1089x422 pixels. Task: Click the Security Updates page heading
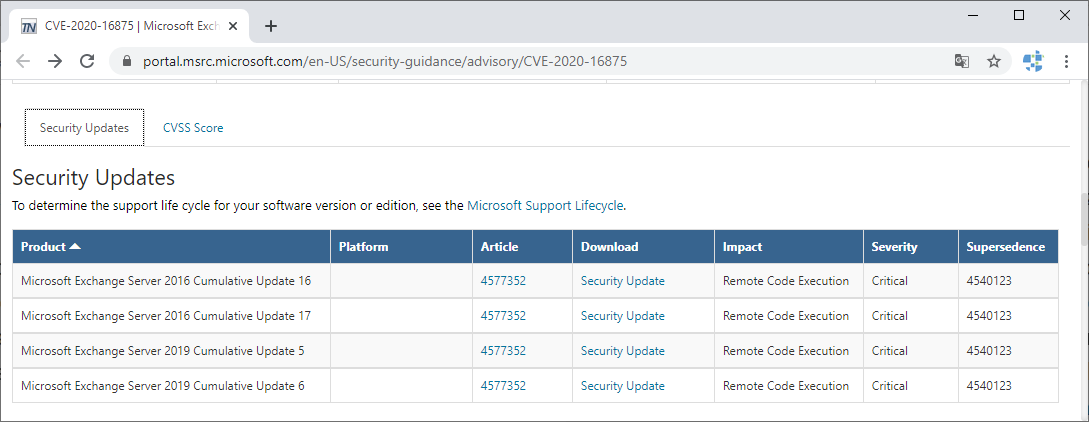point(94,178)
